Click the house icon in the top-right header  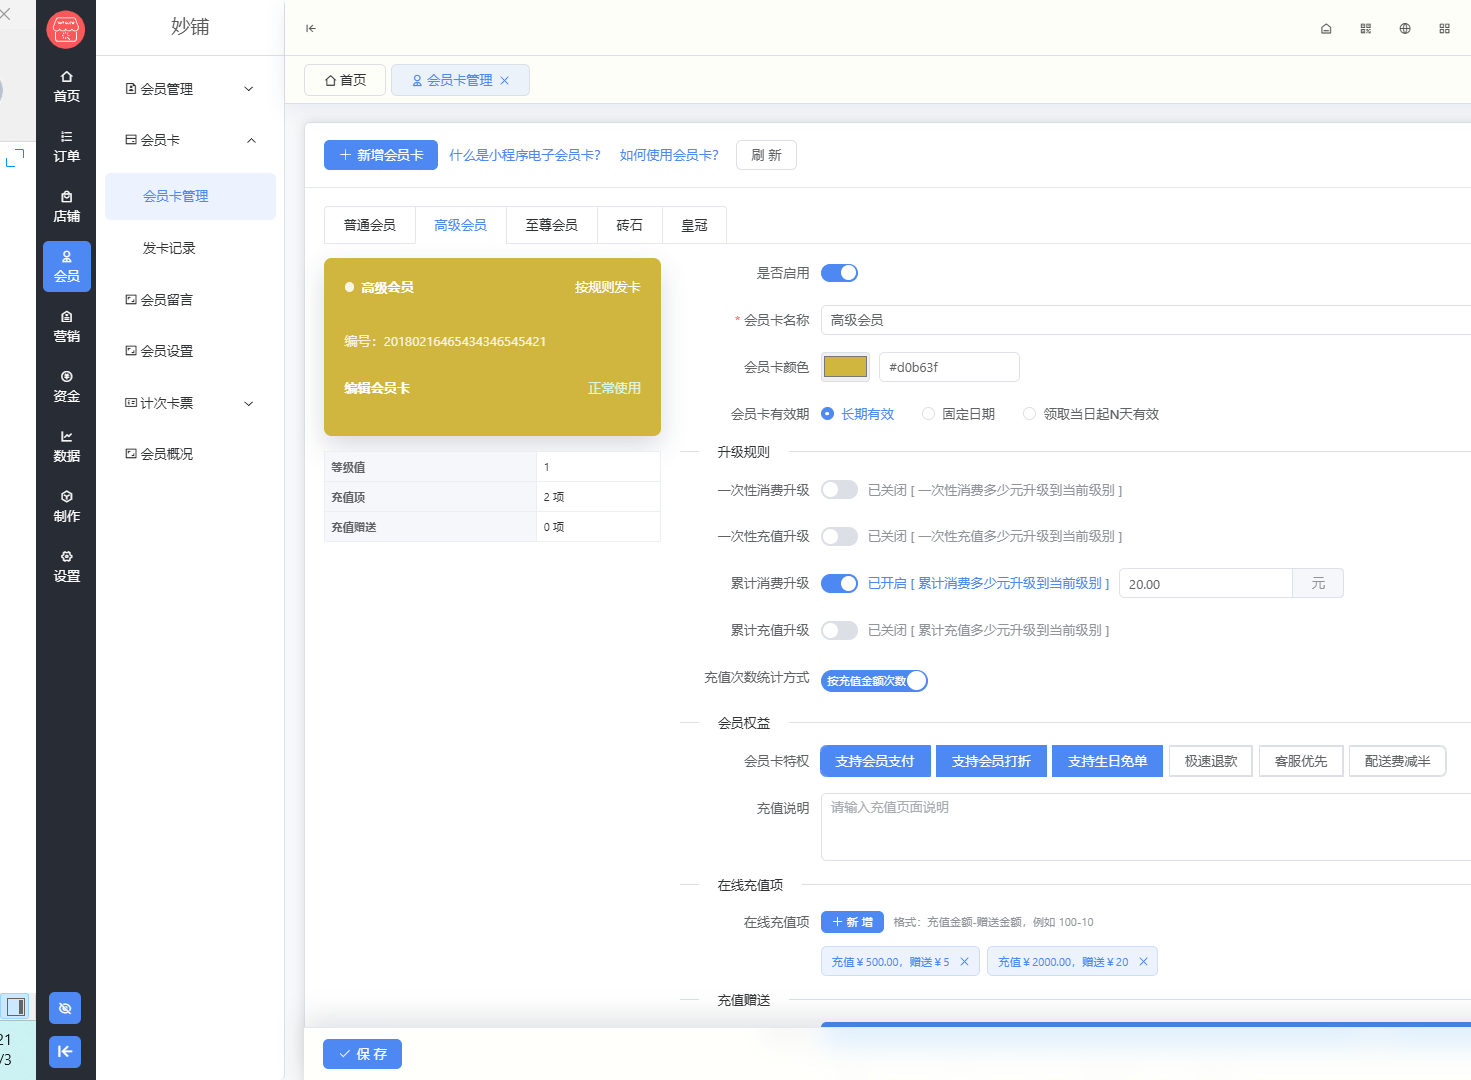point(1326,29)
